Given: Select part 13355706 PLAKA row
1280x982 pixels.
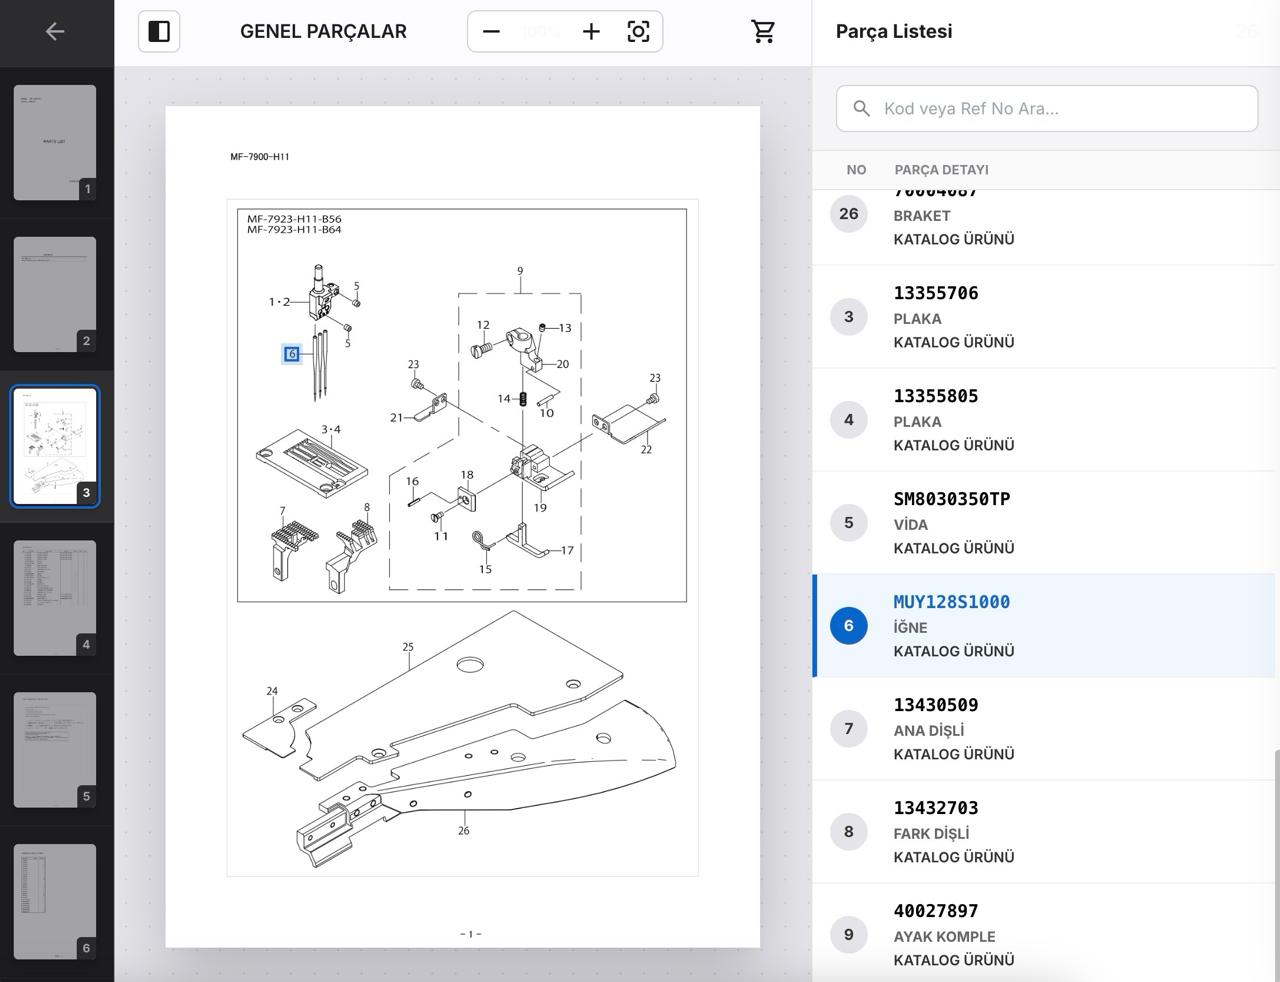Looking at the screenshot, I should click(x=1043, y=317).
